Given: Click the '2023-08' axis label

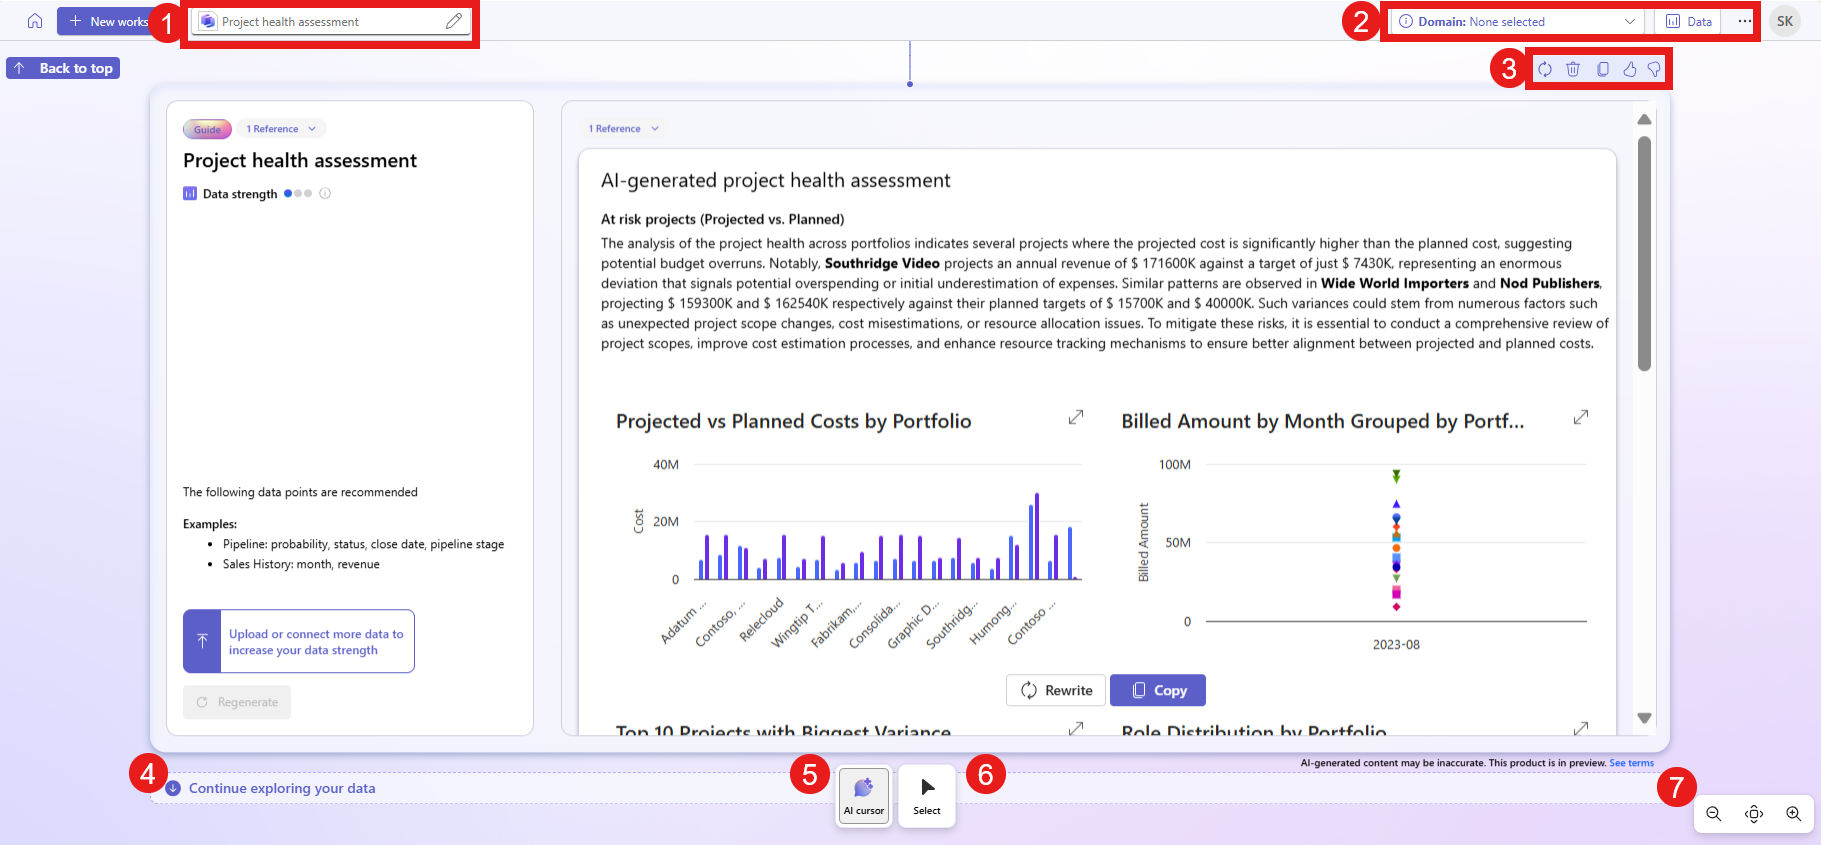Looking at the screenshot, I should coord(1396,645).
